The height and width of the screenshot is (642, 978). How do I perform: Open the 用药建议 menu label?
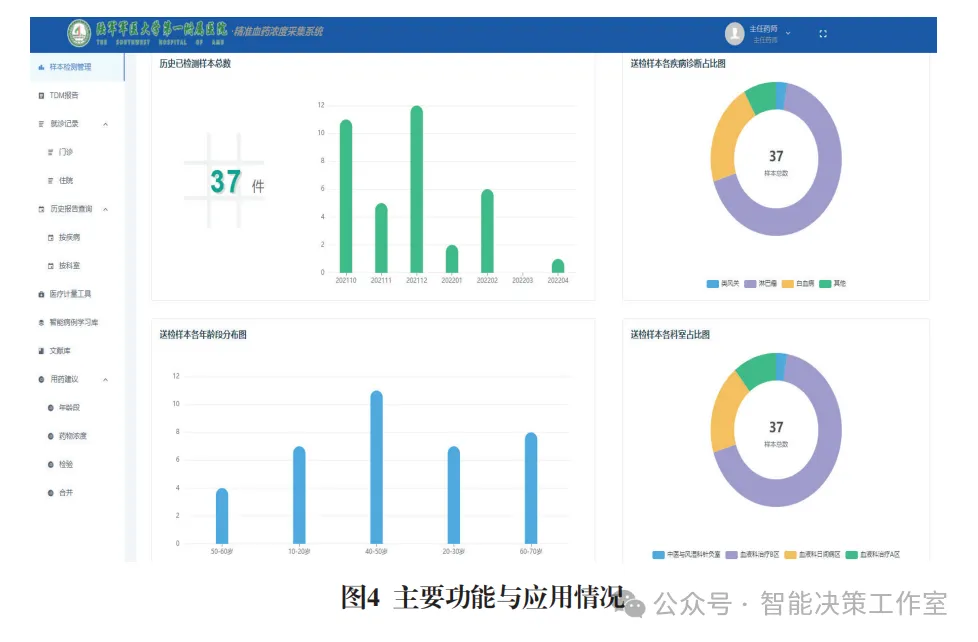tap(64, 379)
